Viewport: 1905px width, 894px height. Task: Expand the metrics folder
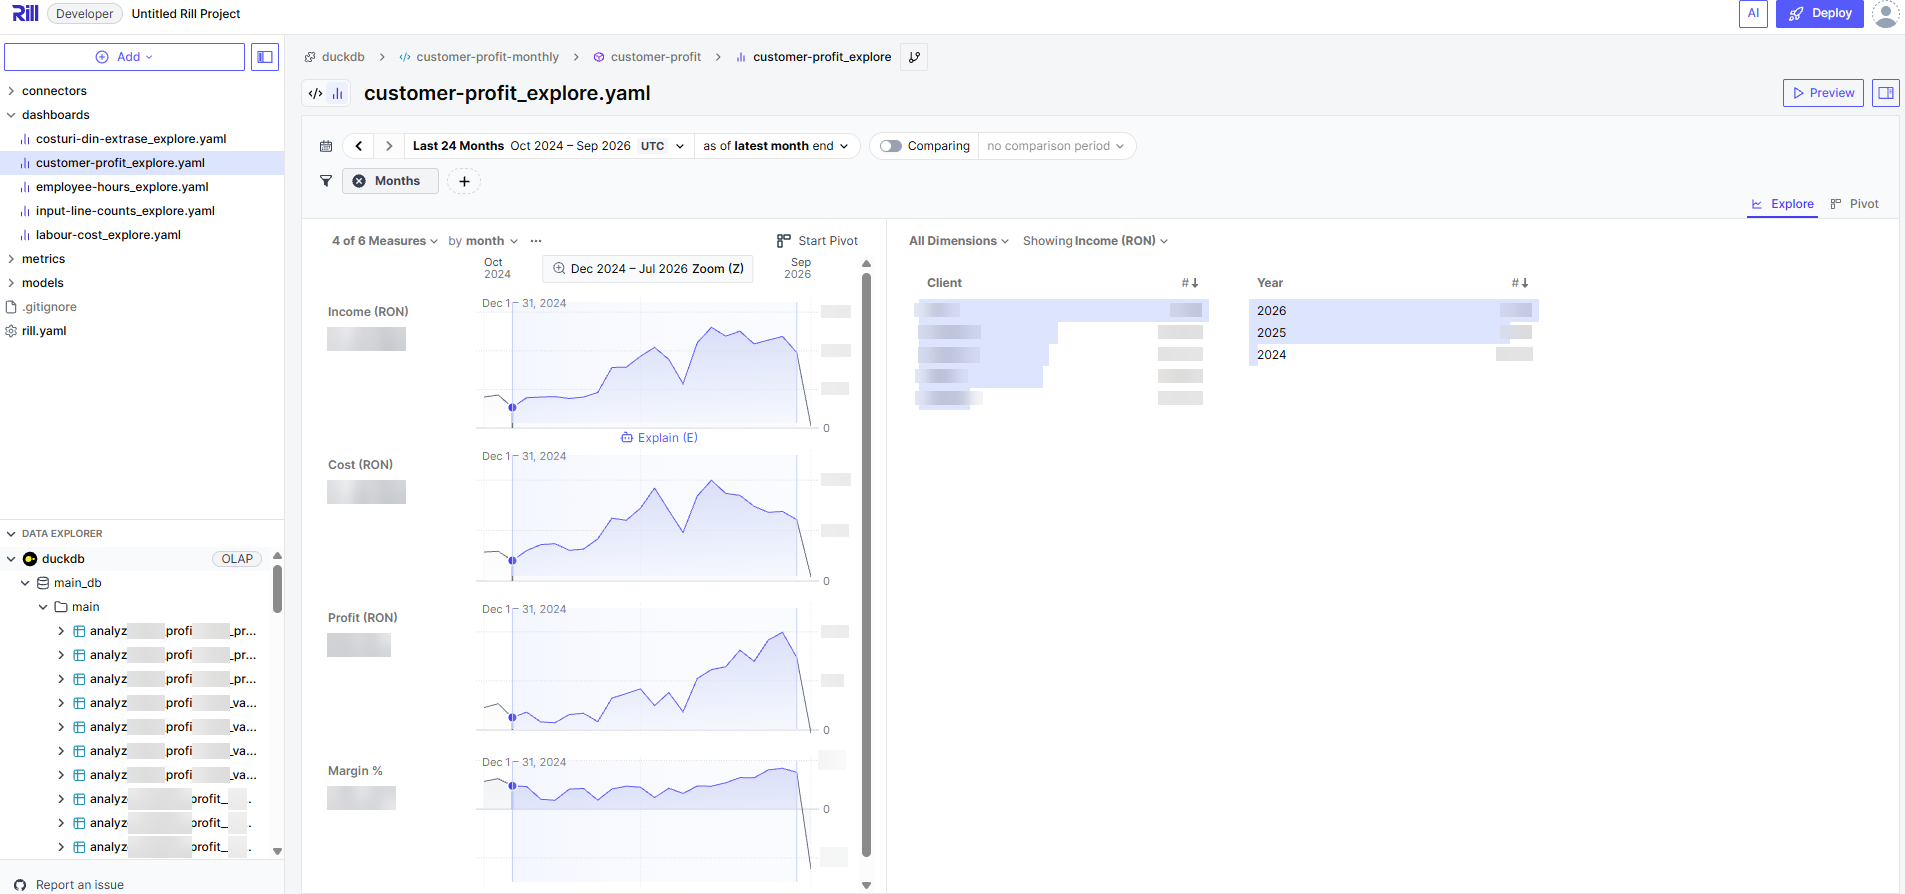tap(11, 259)
